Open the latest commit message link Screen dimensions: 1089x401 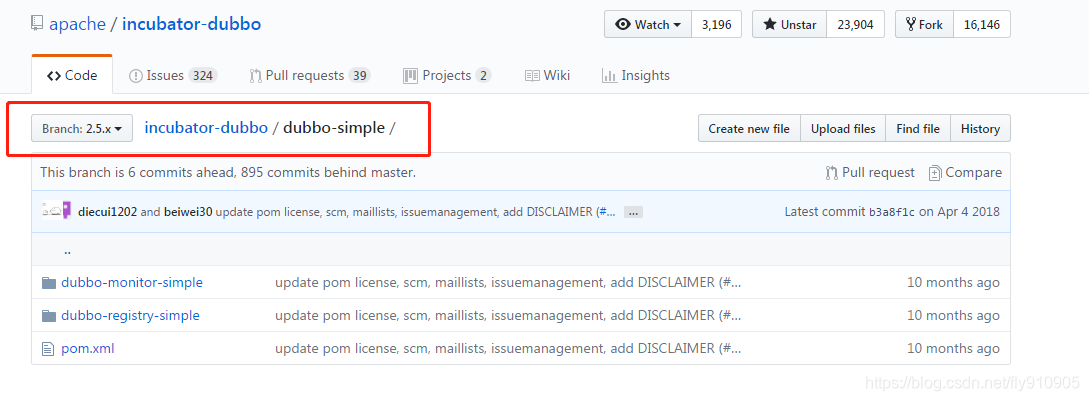click(415, 212)
